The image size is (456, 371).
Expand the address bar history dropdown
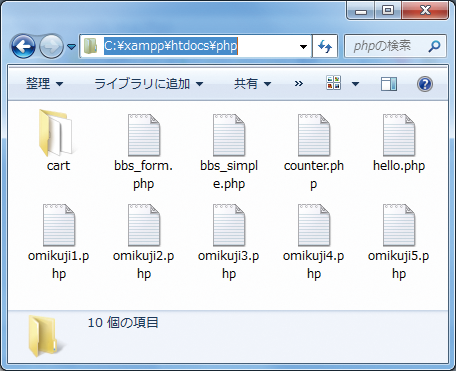pyautogui.click(x=303, y=47)
